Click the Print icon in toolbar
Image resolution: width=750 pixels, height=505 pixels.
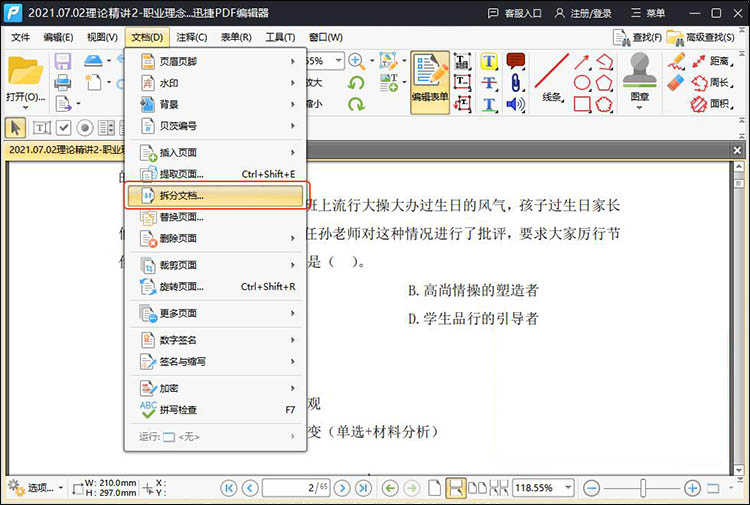[x=63, y=83]
